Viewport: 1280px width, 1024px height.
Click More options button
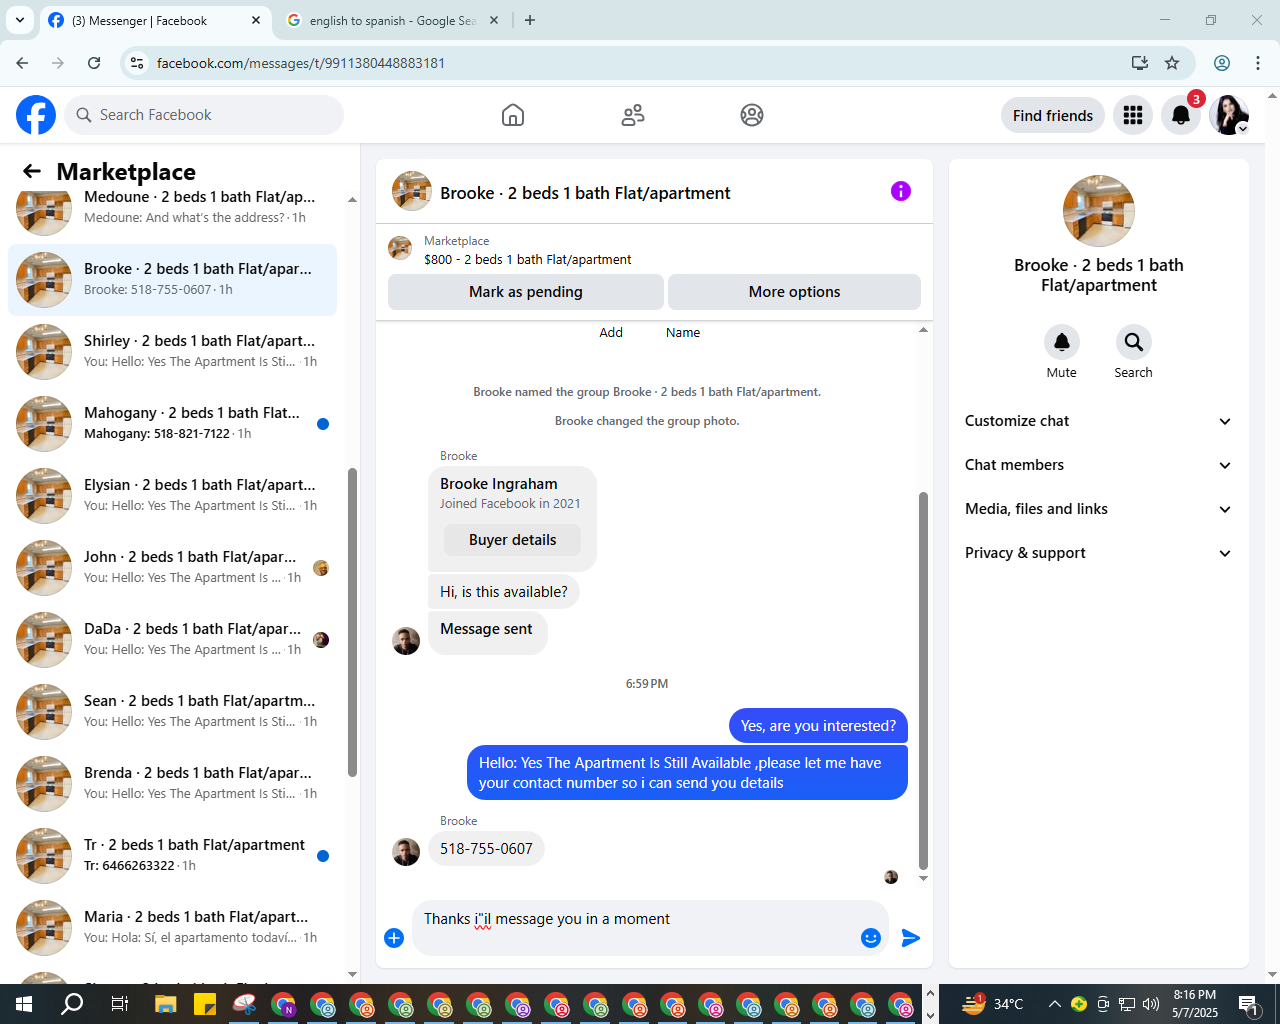click(x=794, y=292)
